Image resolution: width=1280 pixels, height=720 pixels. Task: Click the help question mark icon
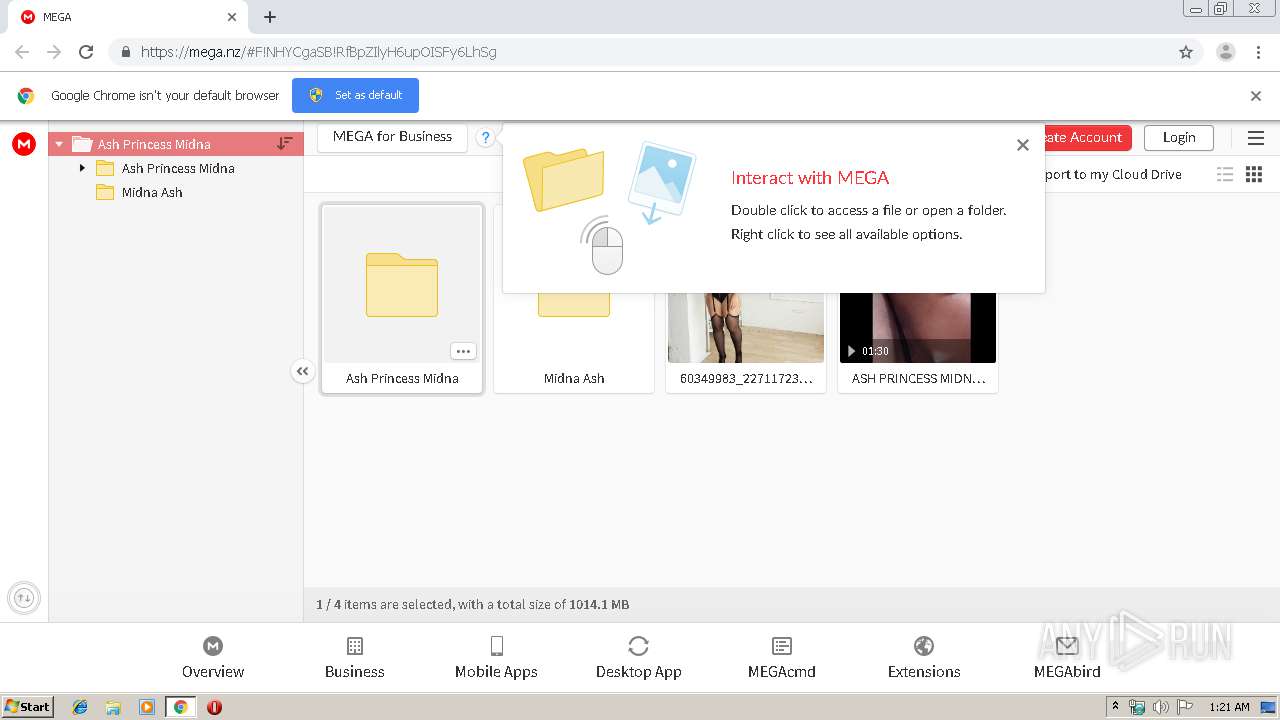click(x=485, y=138)
